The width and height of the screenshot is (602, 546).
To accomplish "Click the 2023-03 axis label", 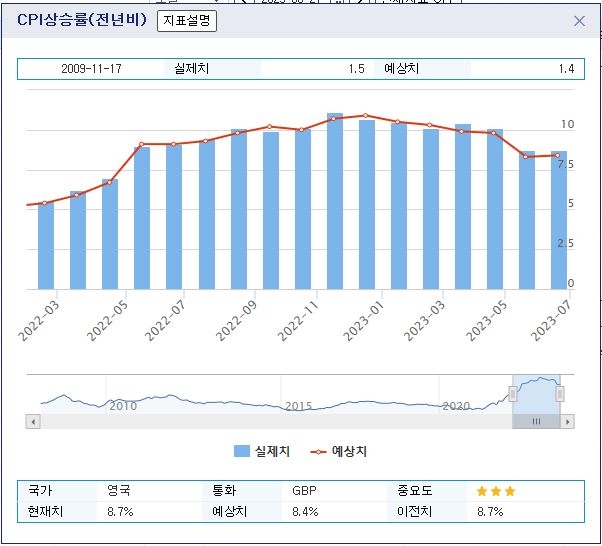I will point(425,321).
